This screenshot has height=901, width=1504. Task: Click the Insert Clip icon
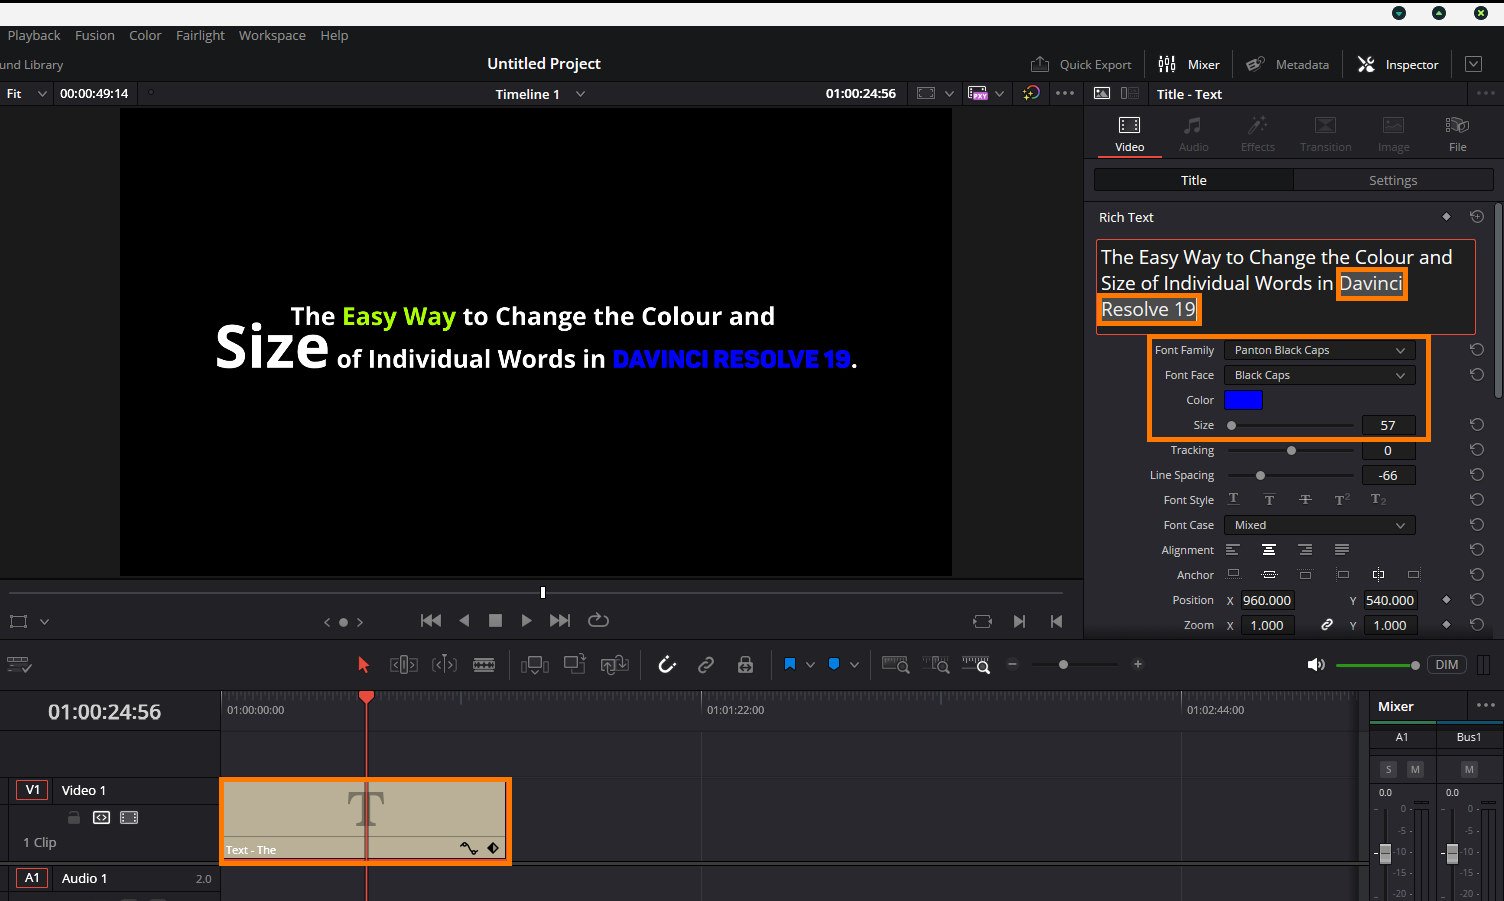(535, 665)
